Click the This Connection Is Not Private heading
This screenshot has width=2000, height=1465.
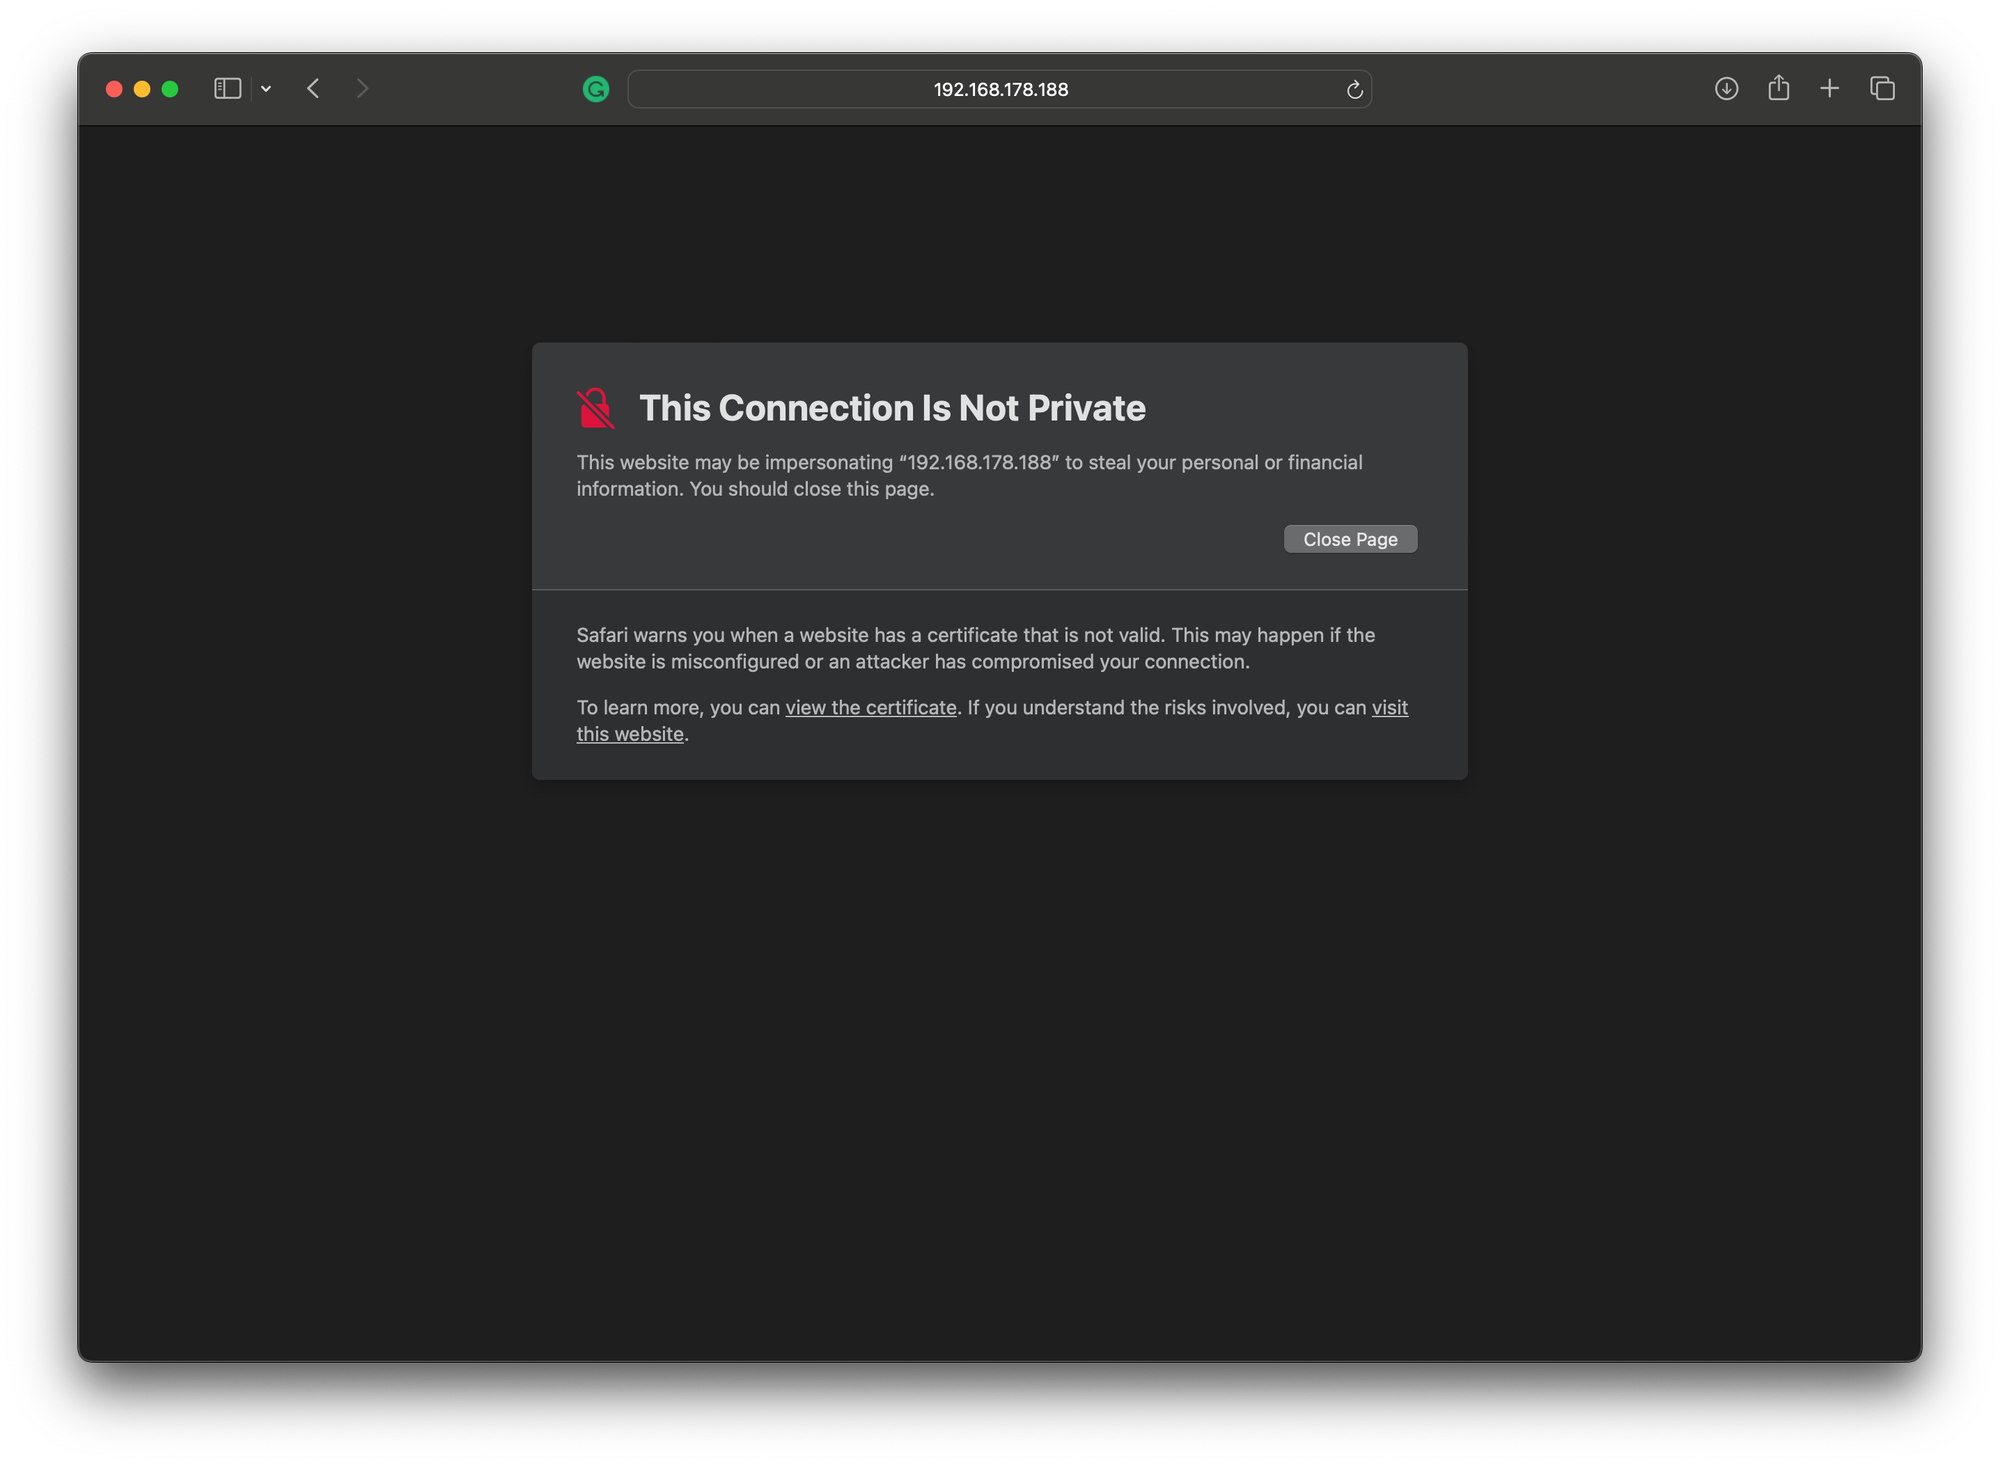(x=892, y=408)
